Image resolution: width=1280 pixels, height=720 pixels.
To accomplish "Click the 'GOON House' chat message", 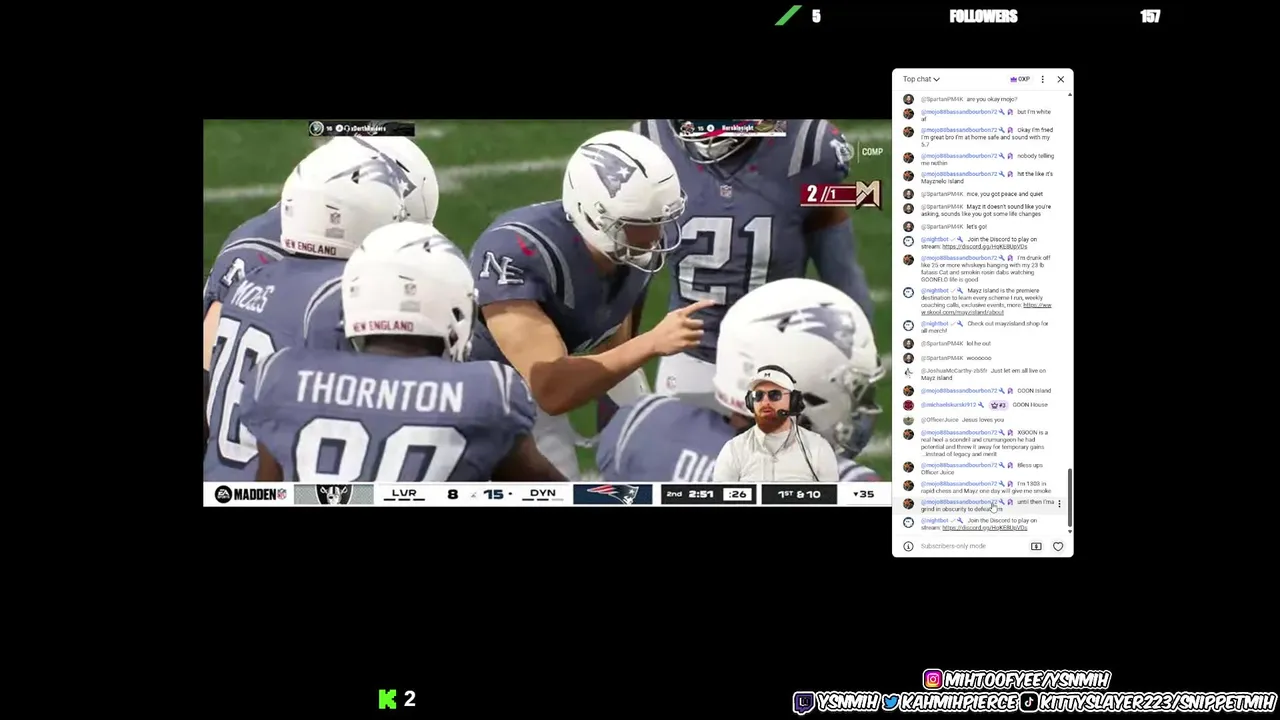I will (x=1030, y=405).
